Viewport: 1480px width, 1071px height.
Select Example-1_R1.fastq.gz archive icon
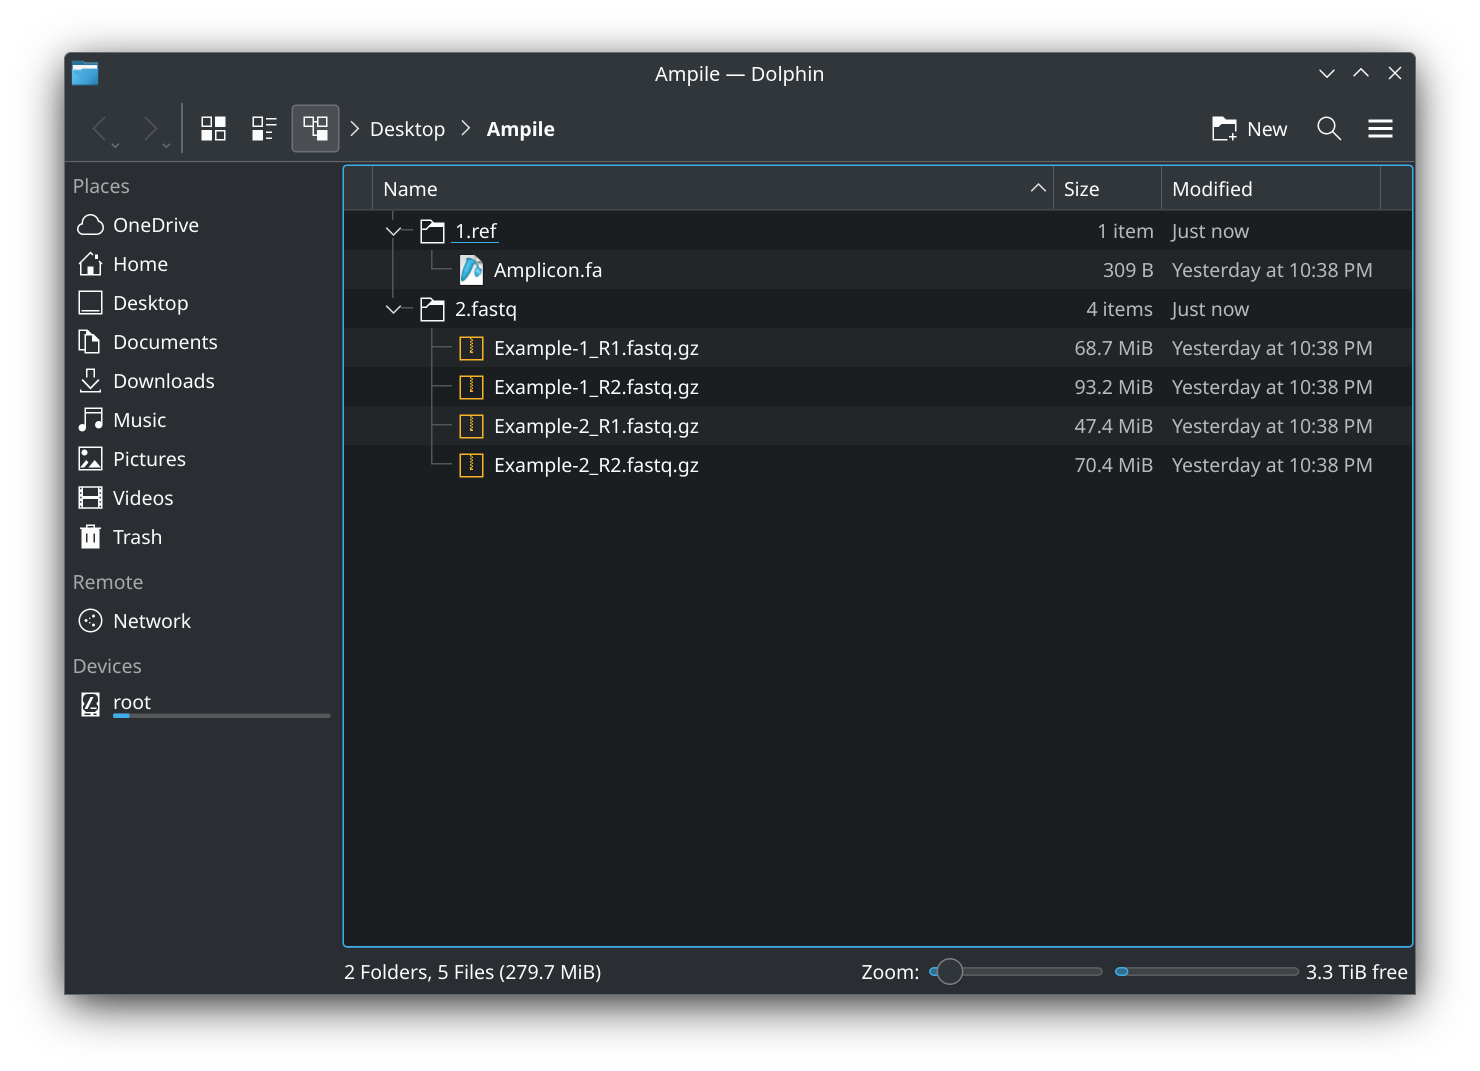pos(471,348)
